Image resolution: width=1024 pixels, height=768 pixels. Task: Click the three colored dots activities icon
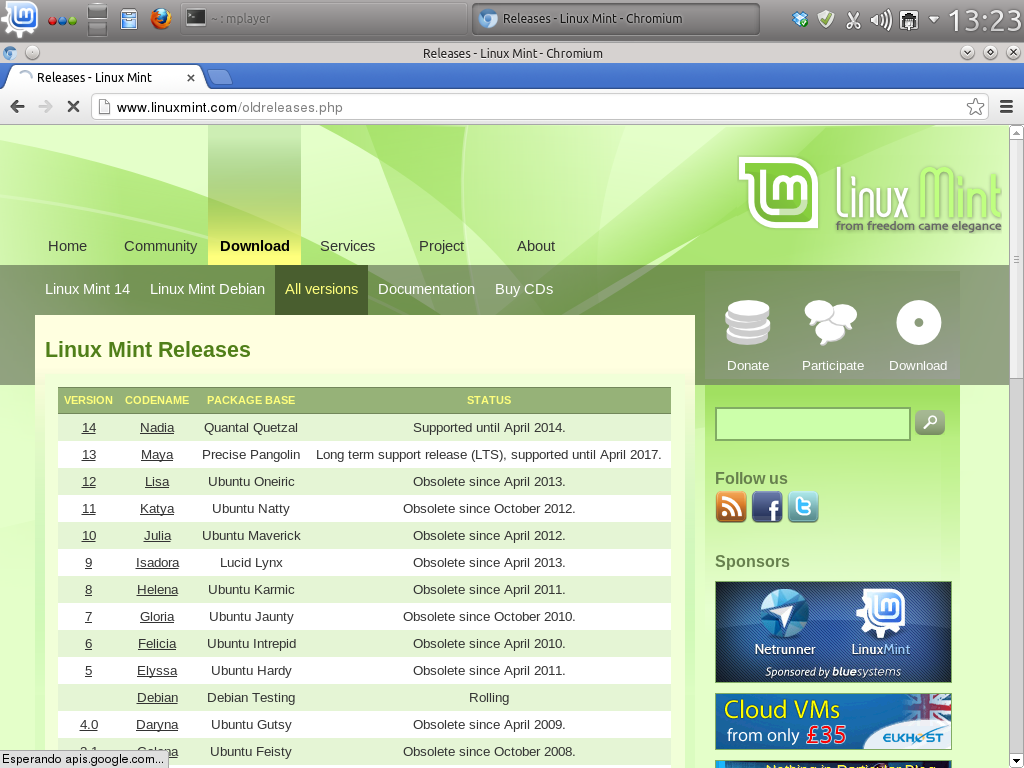click(x=63, y=20)
